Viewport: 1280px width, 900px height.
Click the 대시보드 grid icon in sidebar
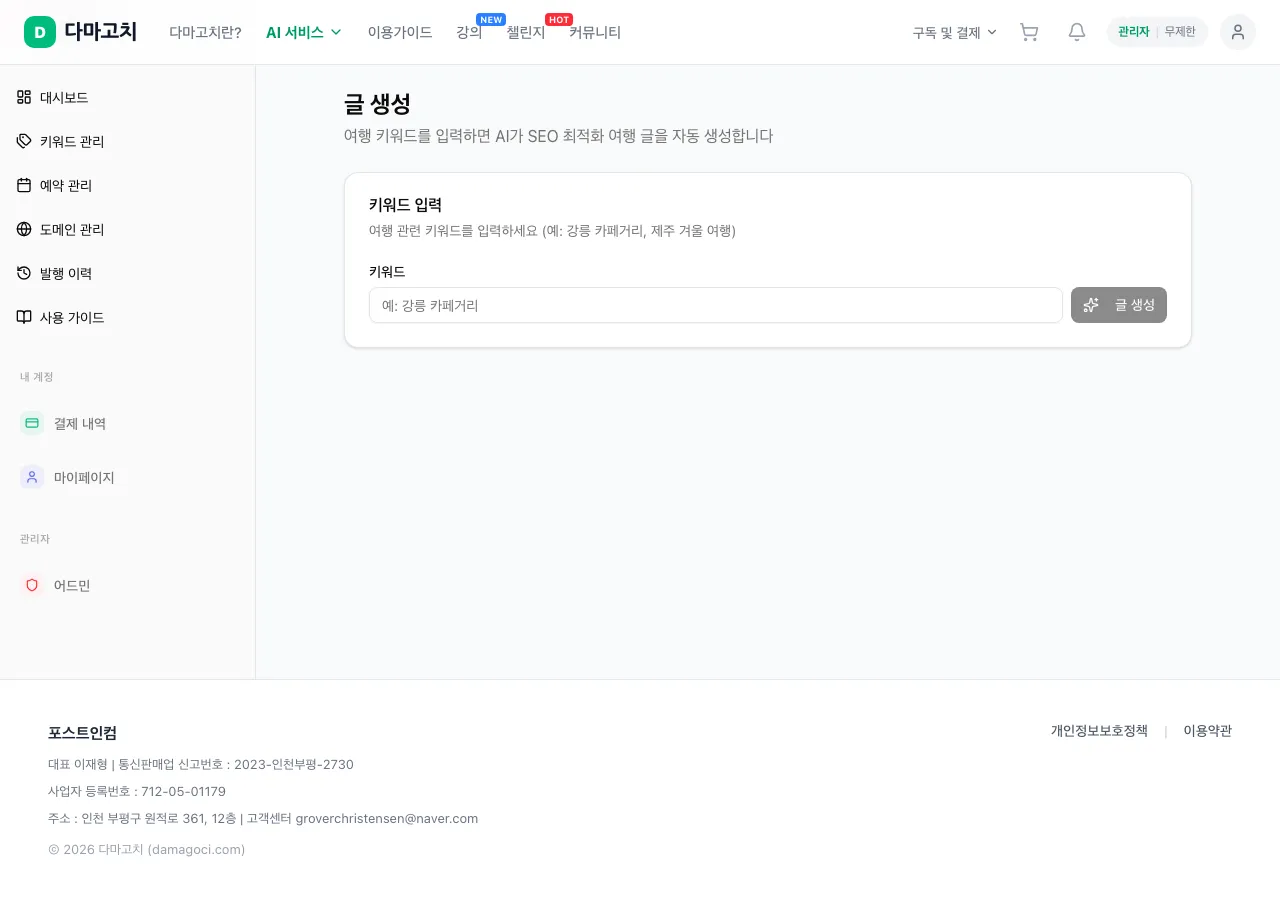24,97
